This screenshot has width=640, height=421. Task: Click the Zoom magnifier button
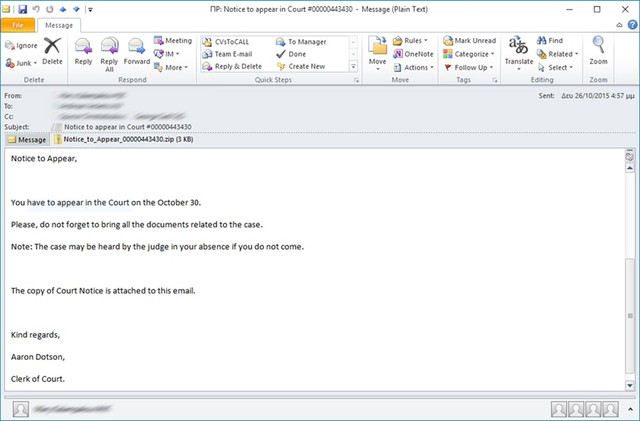click(598, 51)
